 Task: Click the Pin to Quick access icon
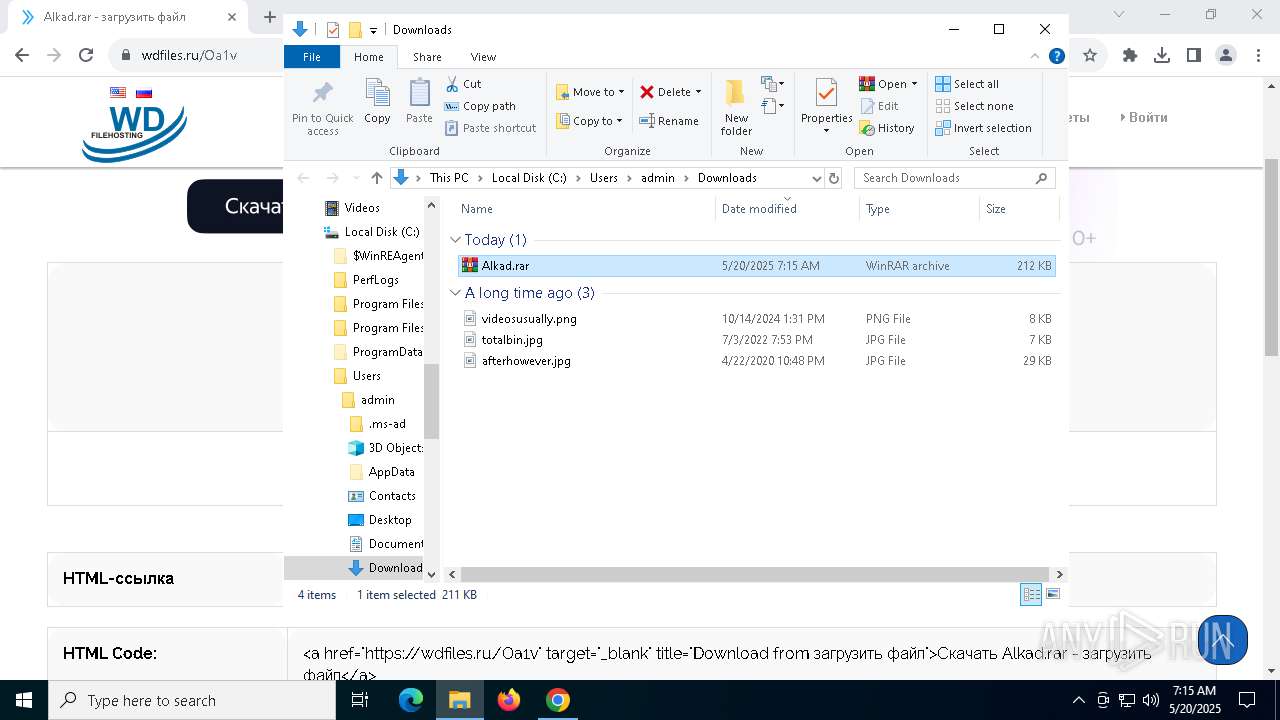pyautogui.click(x=322, y=108)
